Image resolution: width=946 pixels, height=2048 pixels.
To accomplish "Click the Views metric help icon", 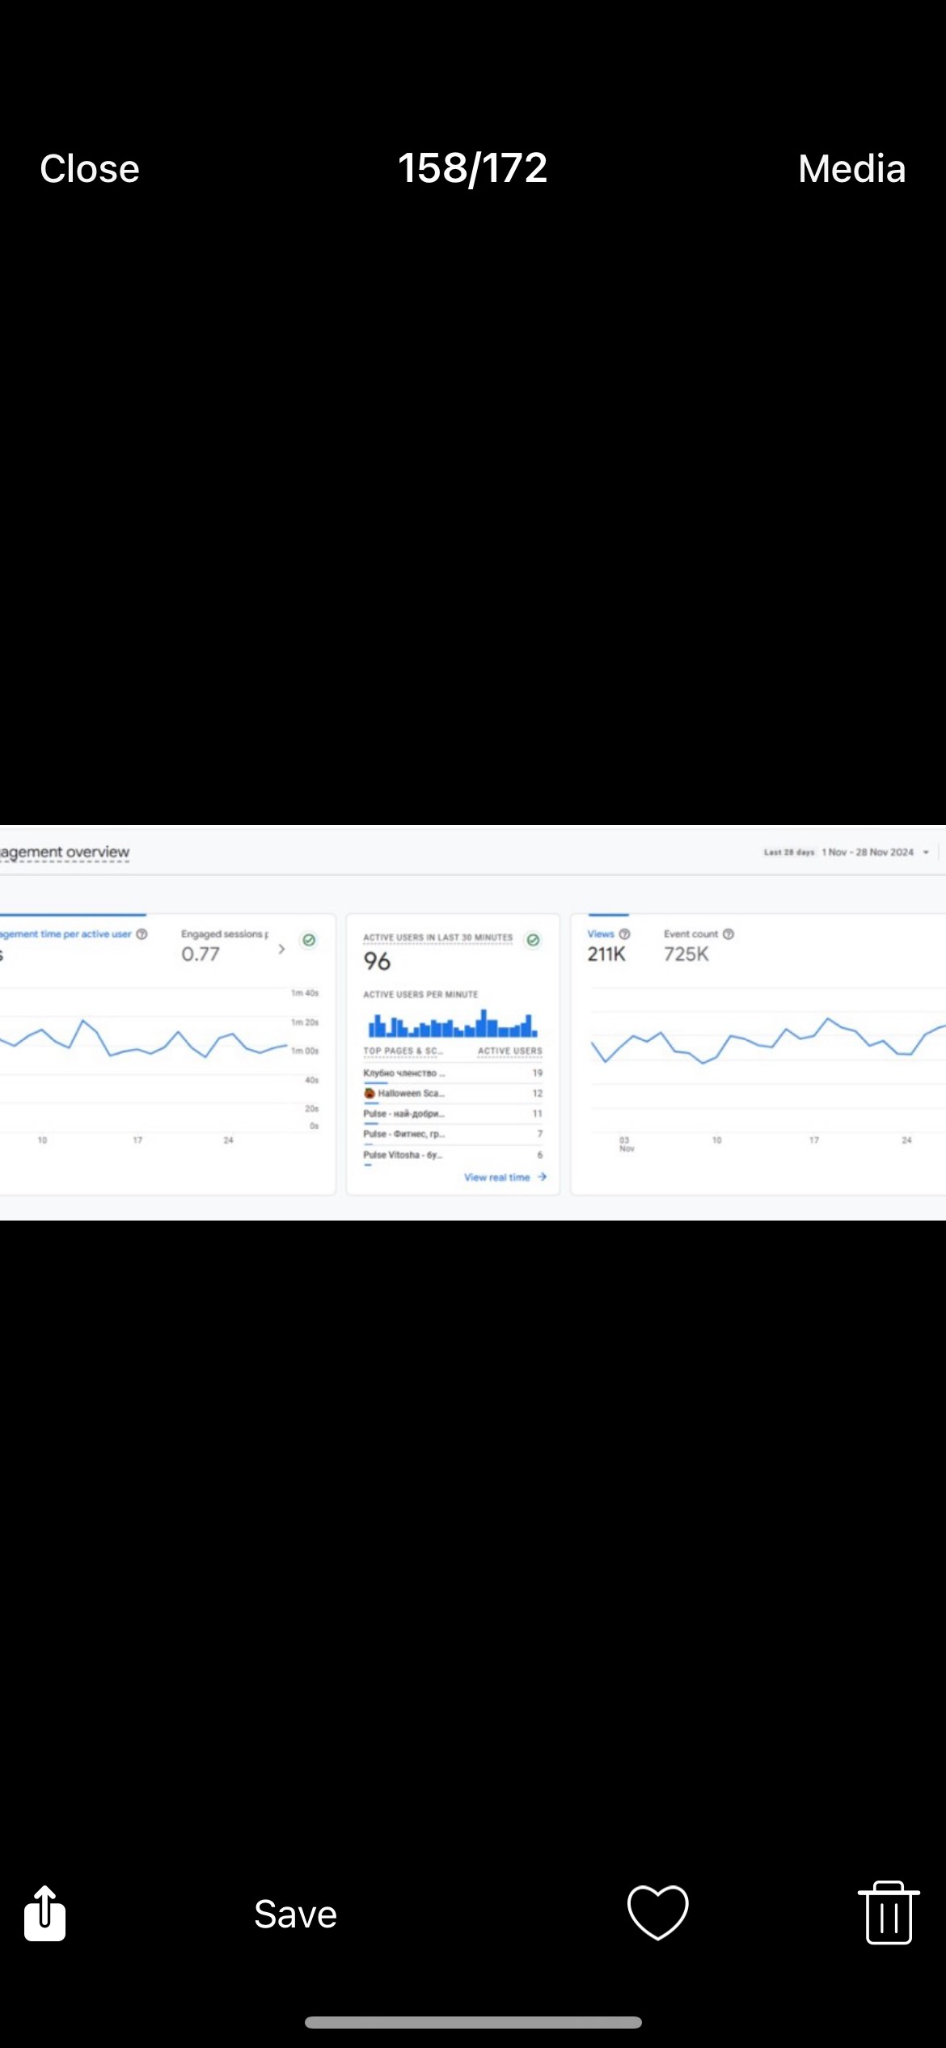I will tap(625, 934).
